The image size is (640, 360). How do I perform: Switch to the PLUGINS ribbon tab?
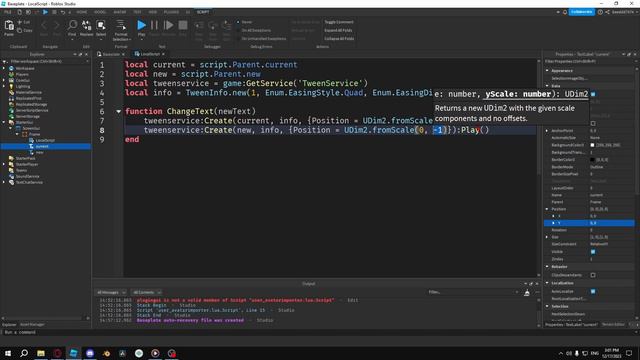point(171,12)
